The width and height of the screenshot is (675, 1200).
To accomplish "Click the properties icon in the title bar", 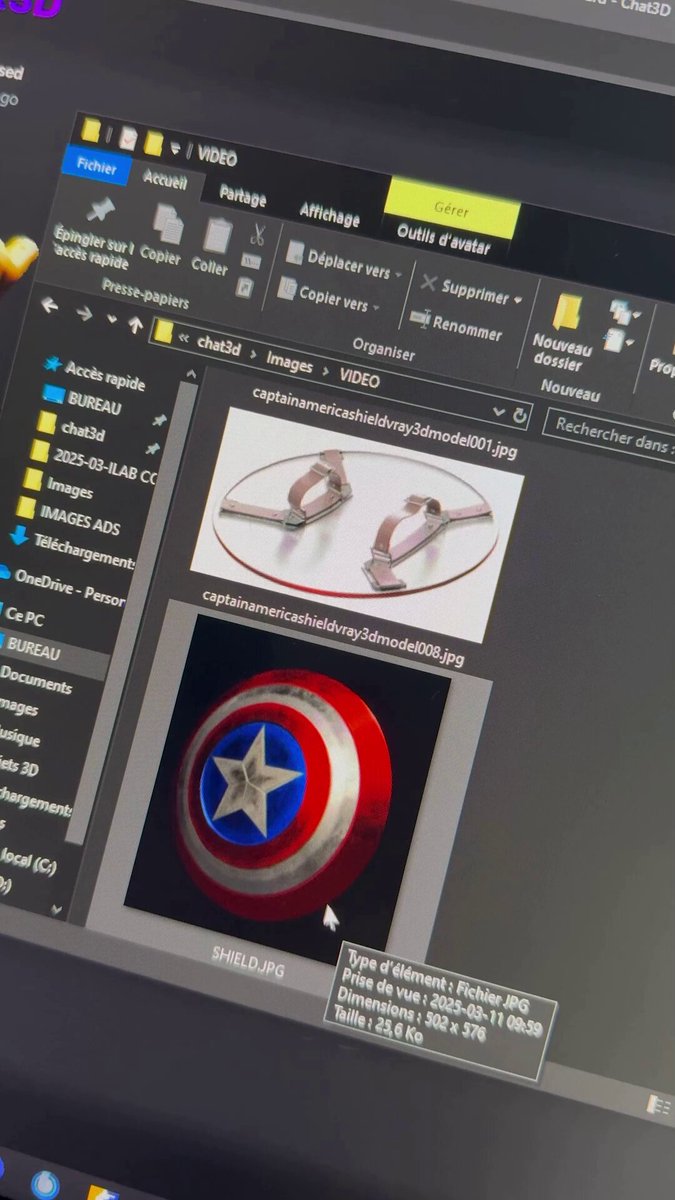I will [127, 138].
